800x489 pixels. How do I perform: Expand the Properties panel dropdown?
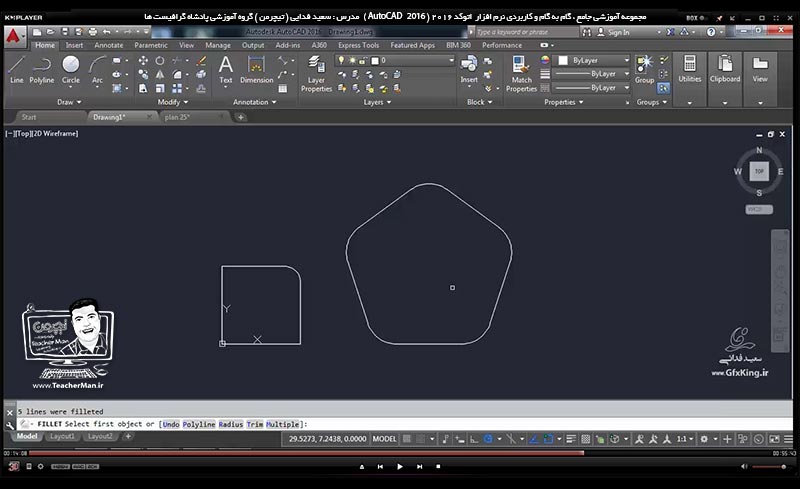(564, 102)
